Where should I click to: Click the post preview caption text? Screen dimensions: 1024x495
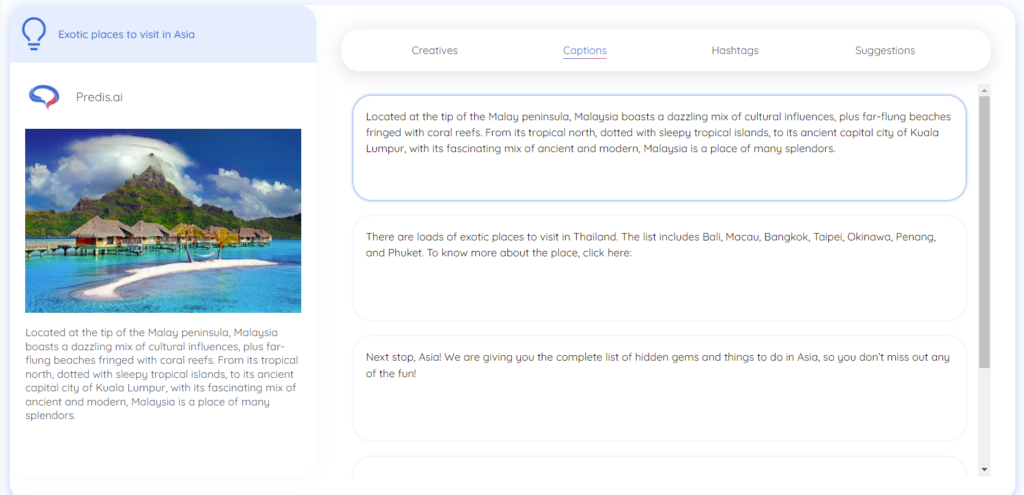point(161,374)
